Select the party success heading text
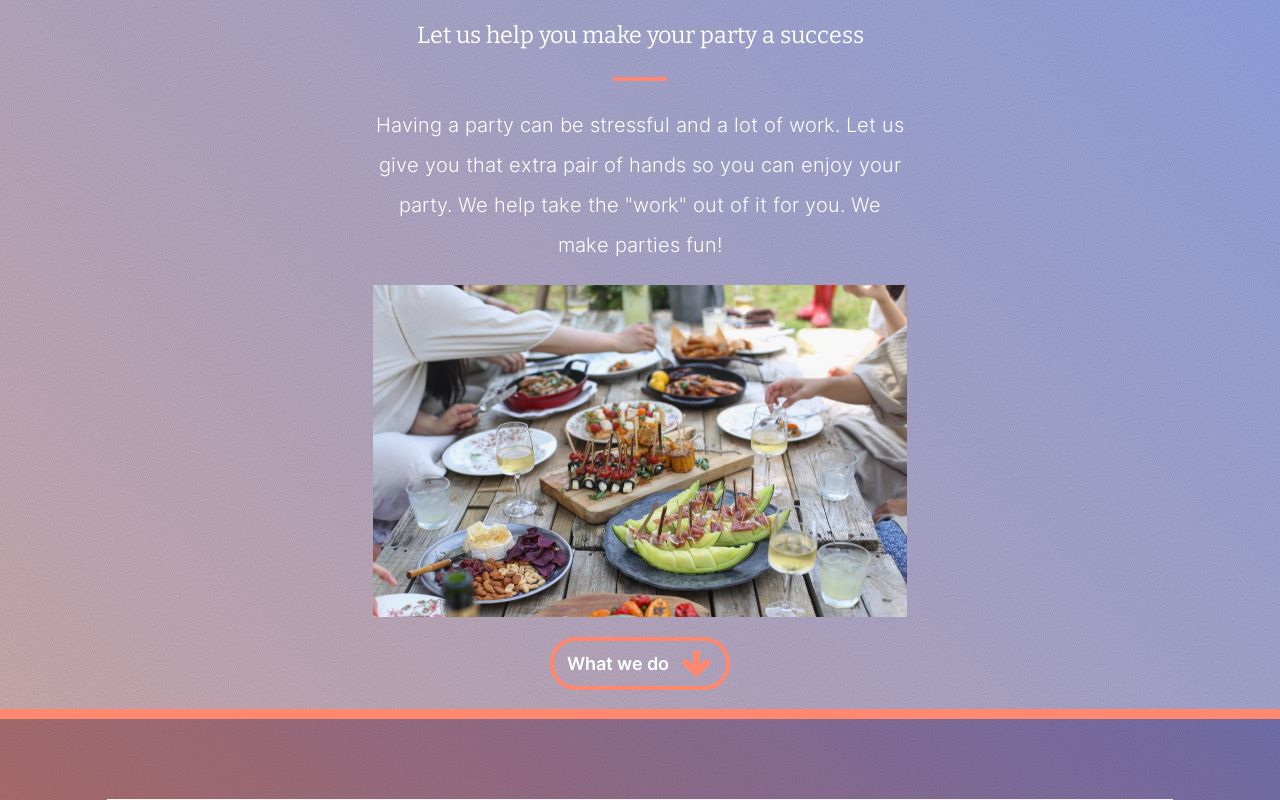1280x800 pixels. [x=640, y=35]
